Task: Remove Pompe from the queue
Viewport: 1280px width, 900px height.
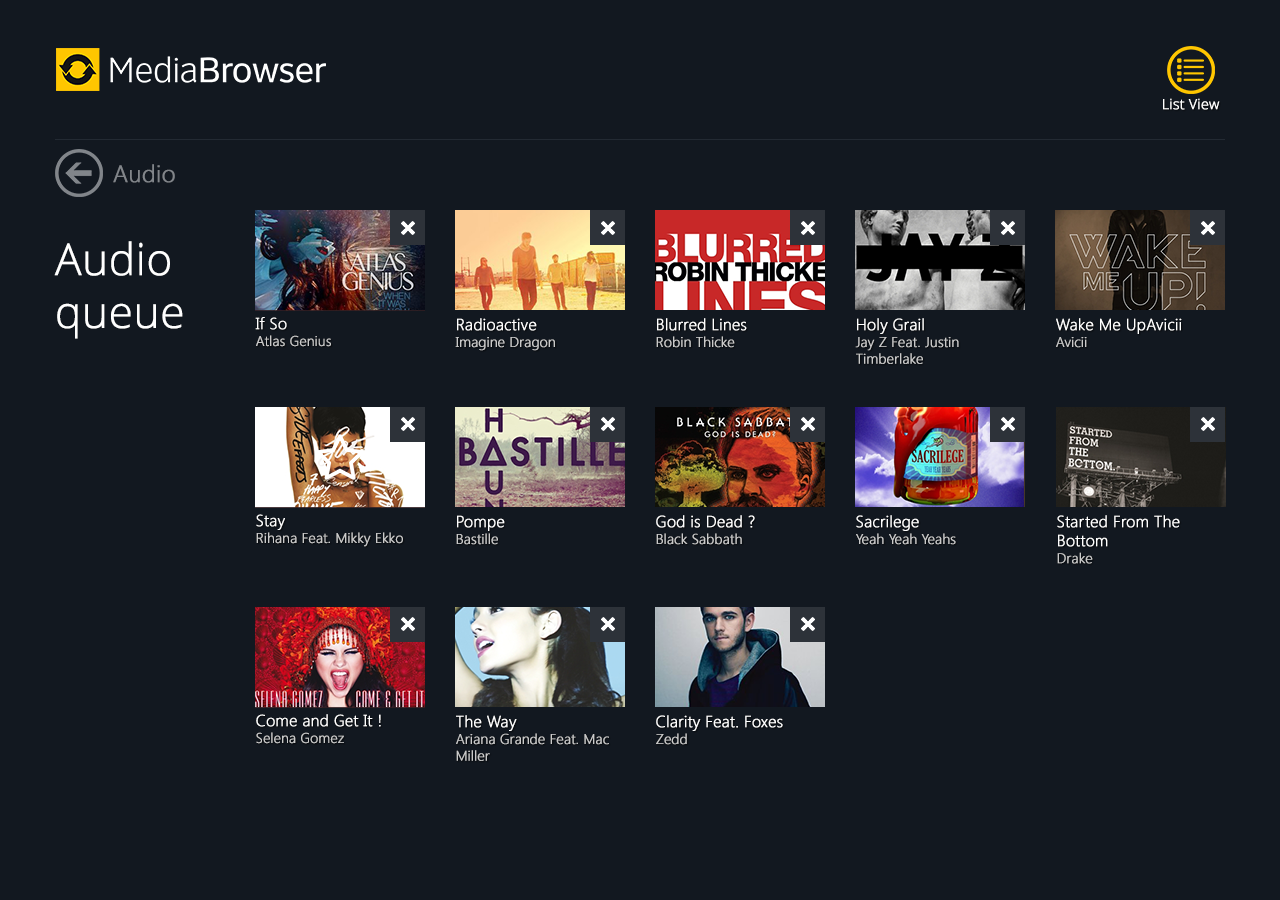Action: coord(607,425)
